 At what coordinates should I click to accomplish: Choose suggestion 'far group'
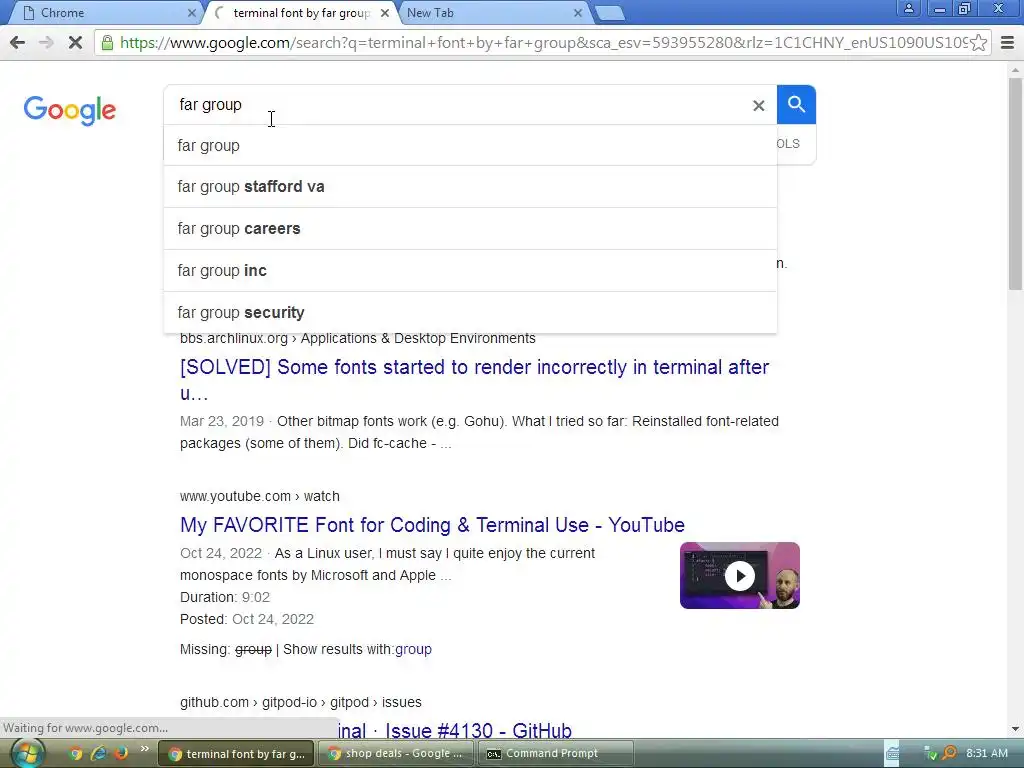pos(470,146)
